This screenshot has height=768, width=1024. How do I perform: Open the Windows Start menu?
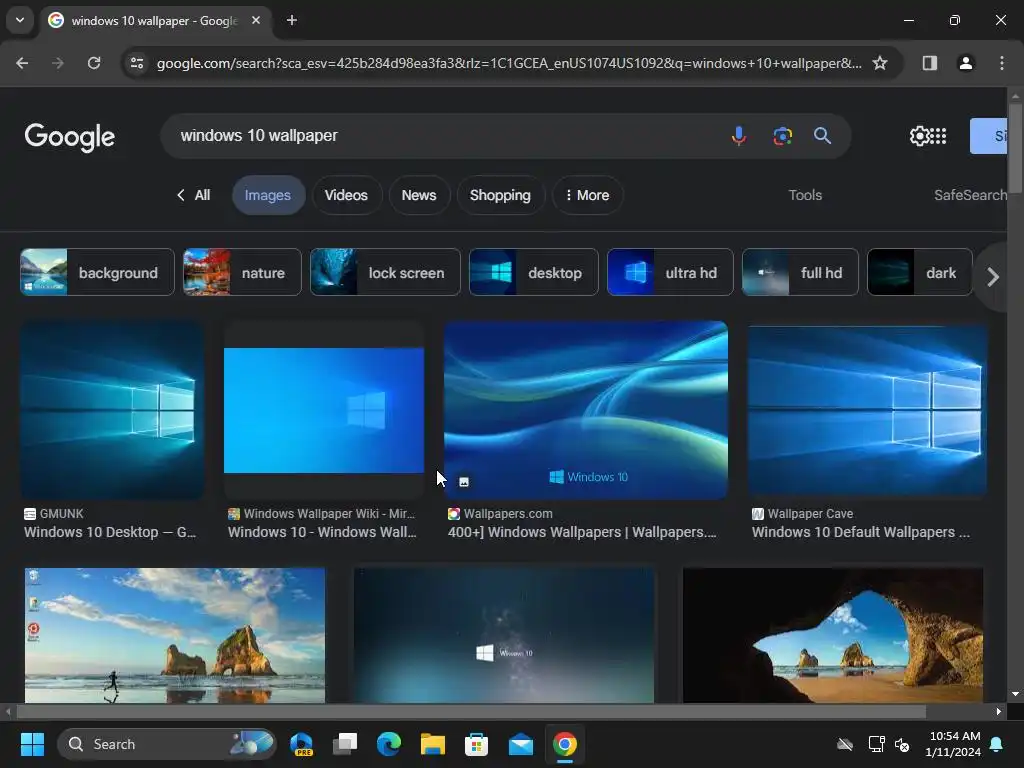click(32, 744)
